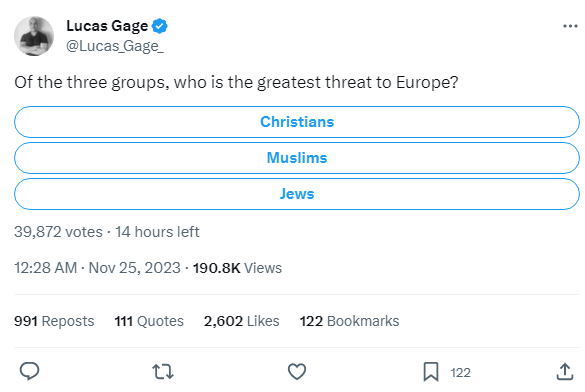
Task: Select the Muslims poll option
Action: [x=297, y=158]
